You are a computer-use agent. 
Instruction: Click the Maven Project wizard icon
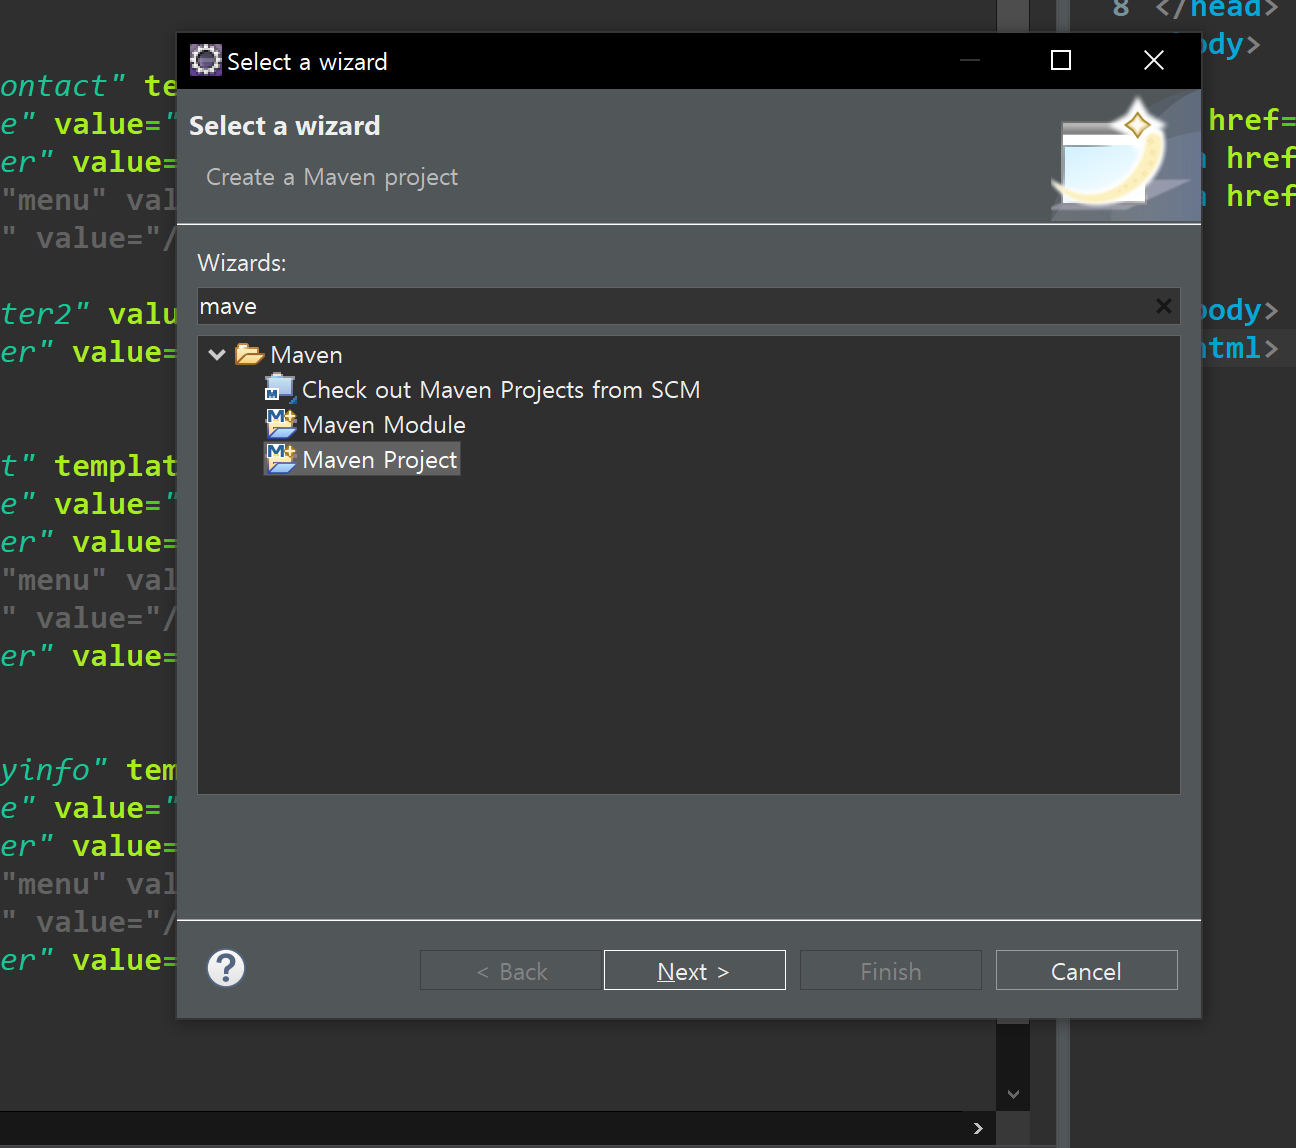[x=281, y=459]
